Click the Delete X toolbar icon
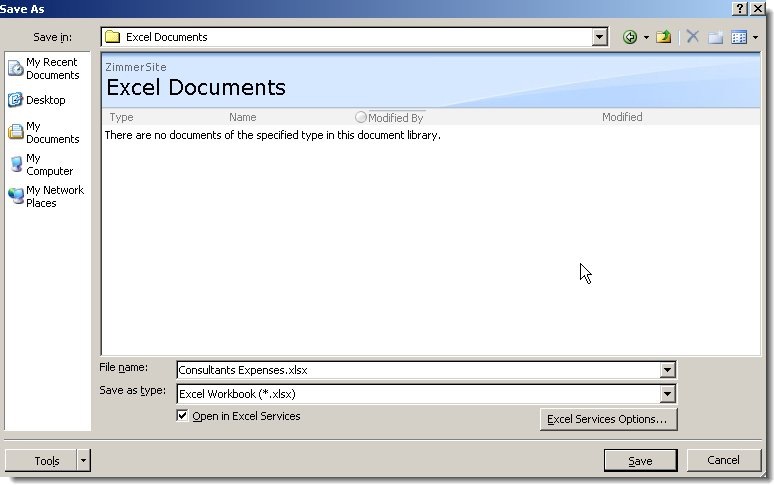The image size is (774, 485). 693,37
